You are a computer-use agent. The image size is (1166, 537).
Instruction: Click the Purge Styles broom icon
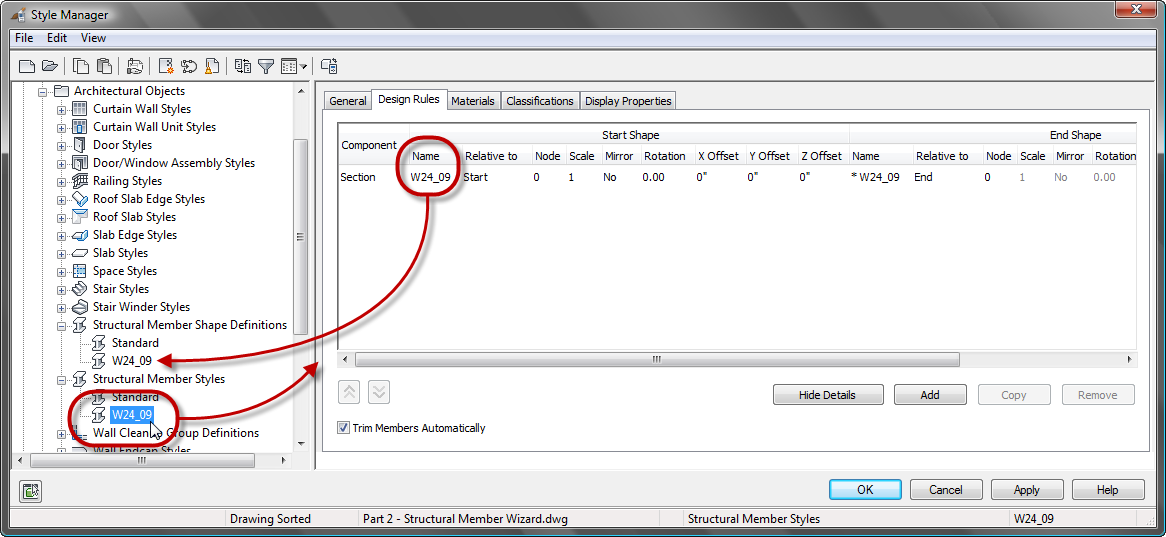(x=211, y=66)
